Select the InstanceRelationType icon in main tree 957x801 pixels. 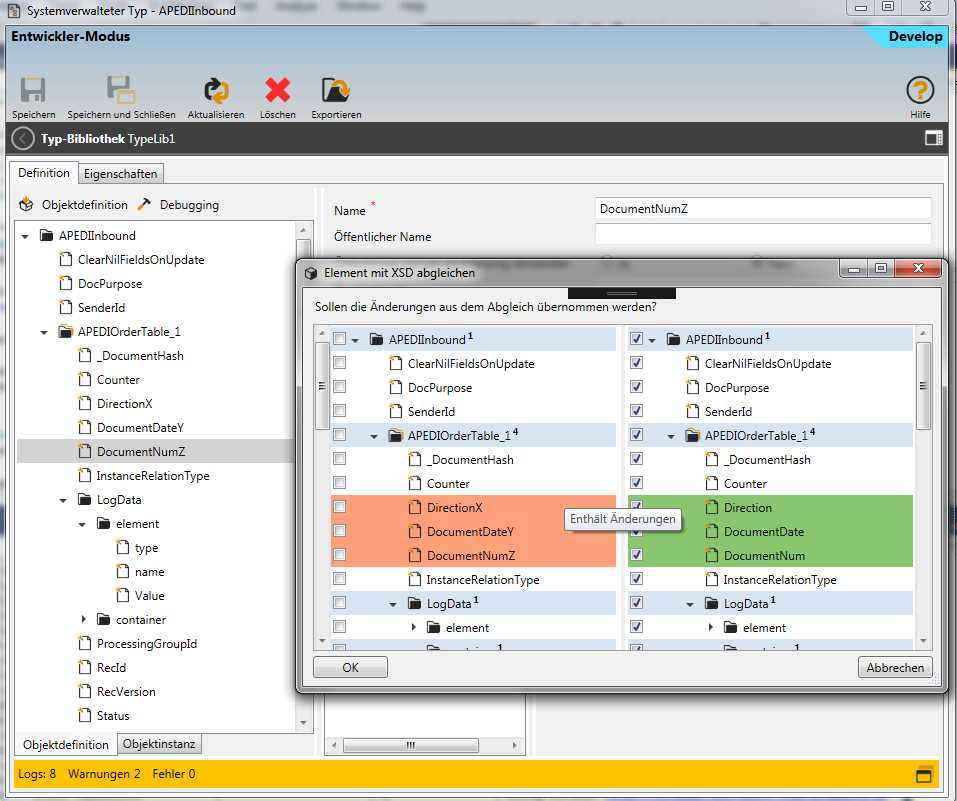pos(85,475)
